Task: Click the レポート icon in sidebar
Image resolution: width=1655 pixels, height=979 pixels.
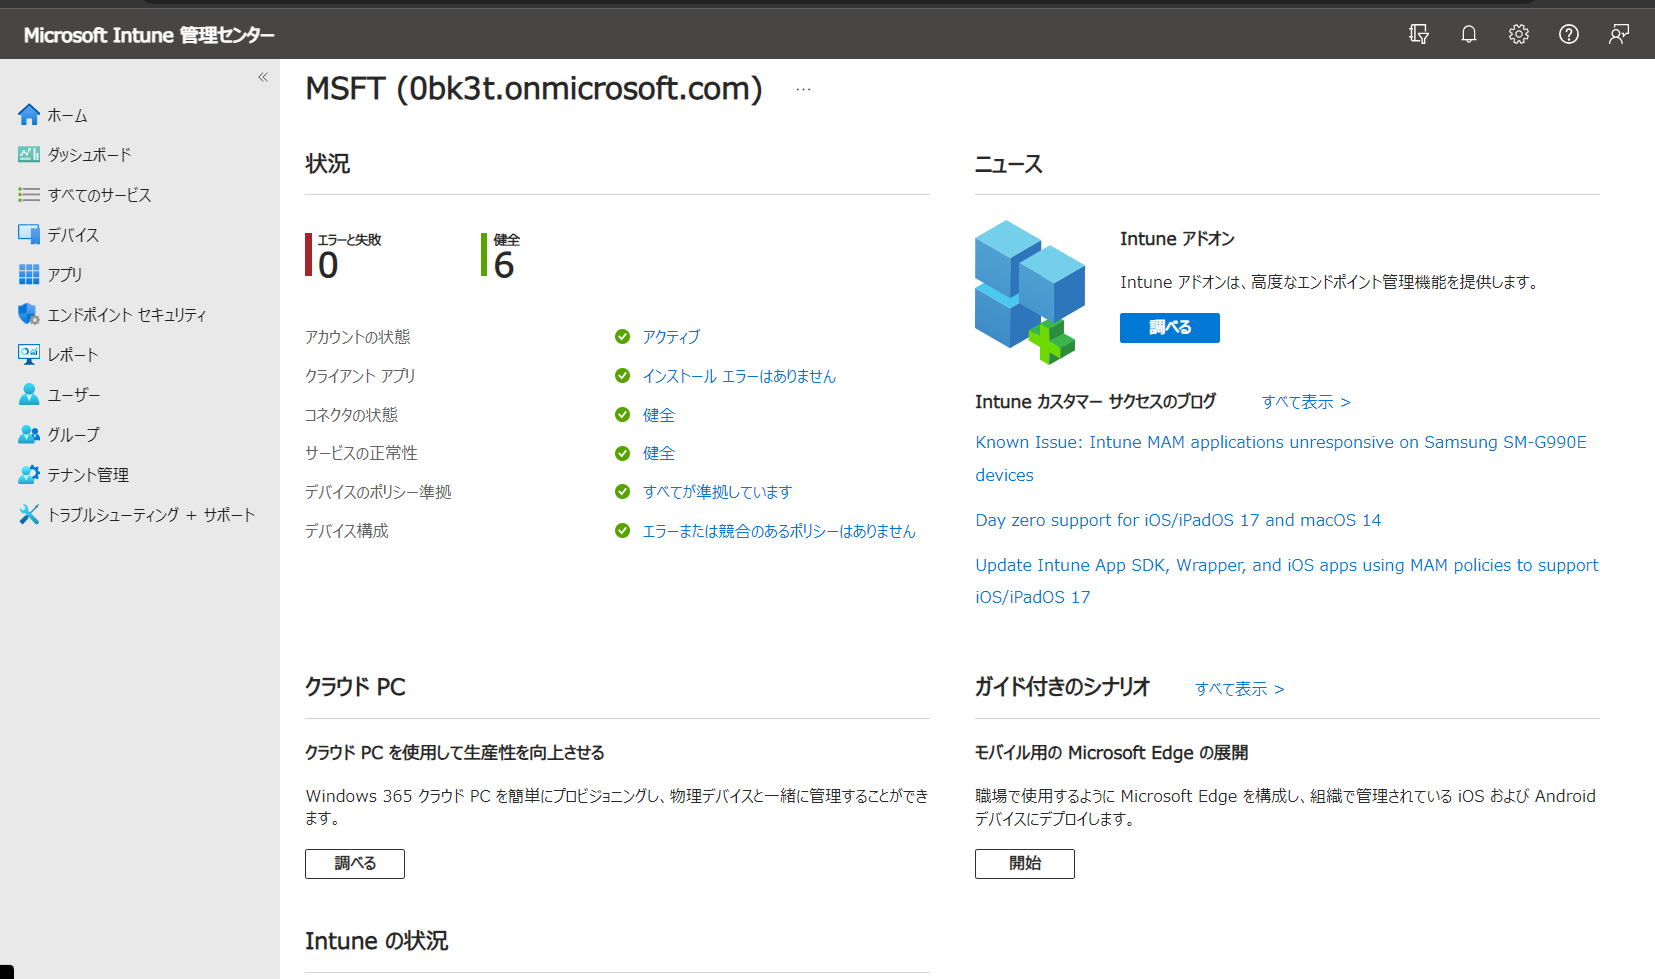Action: point(29,354)
